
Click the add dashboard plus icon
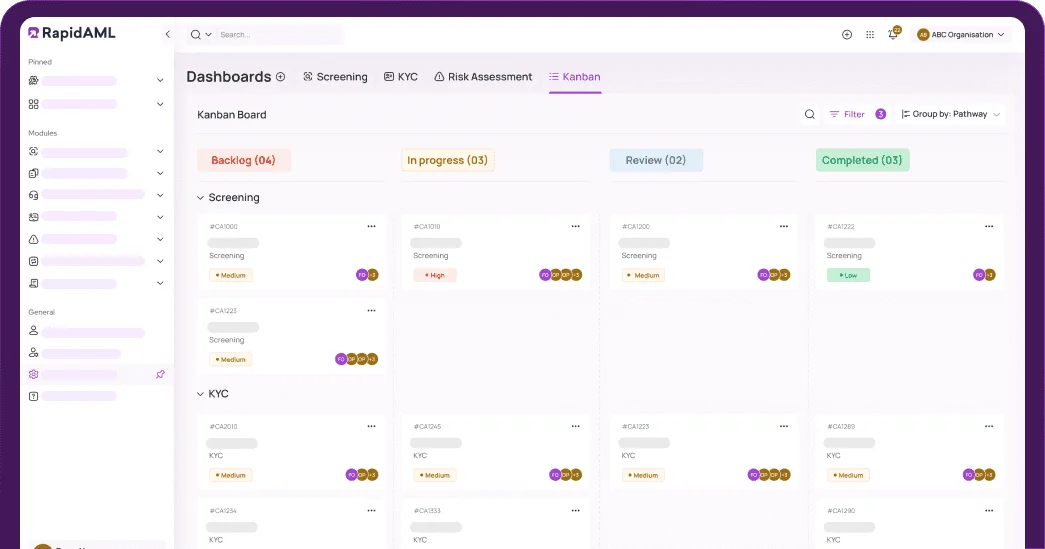pyautogui.click(x=281, y=77)
